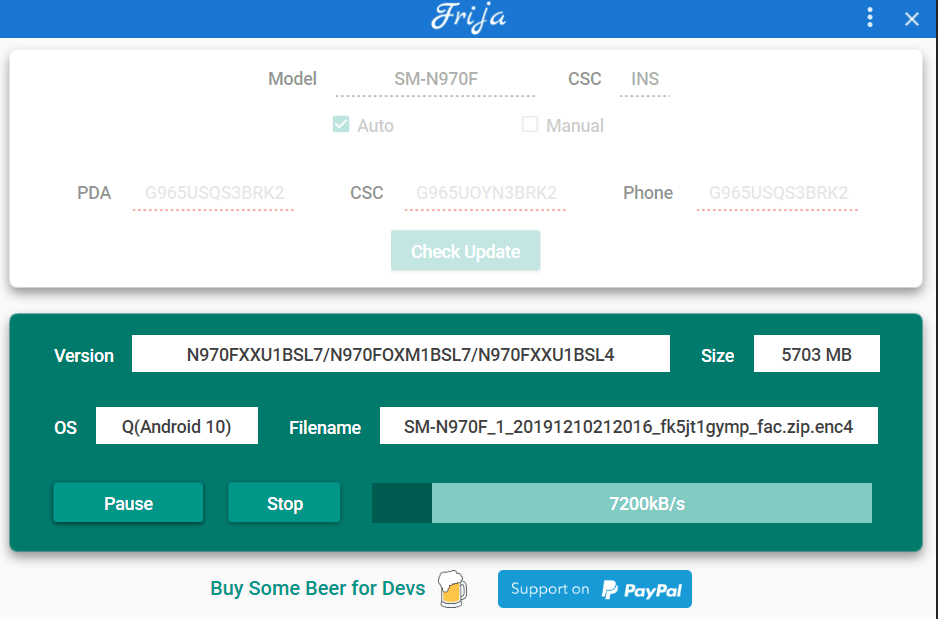Click the Support on PayPal button
This screenshot has width=938, height=619.
tap(594, 589)
